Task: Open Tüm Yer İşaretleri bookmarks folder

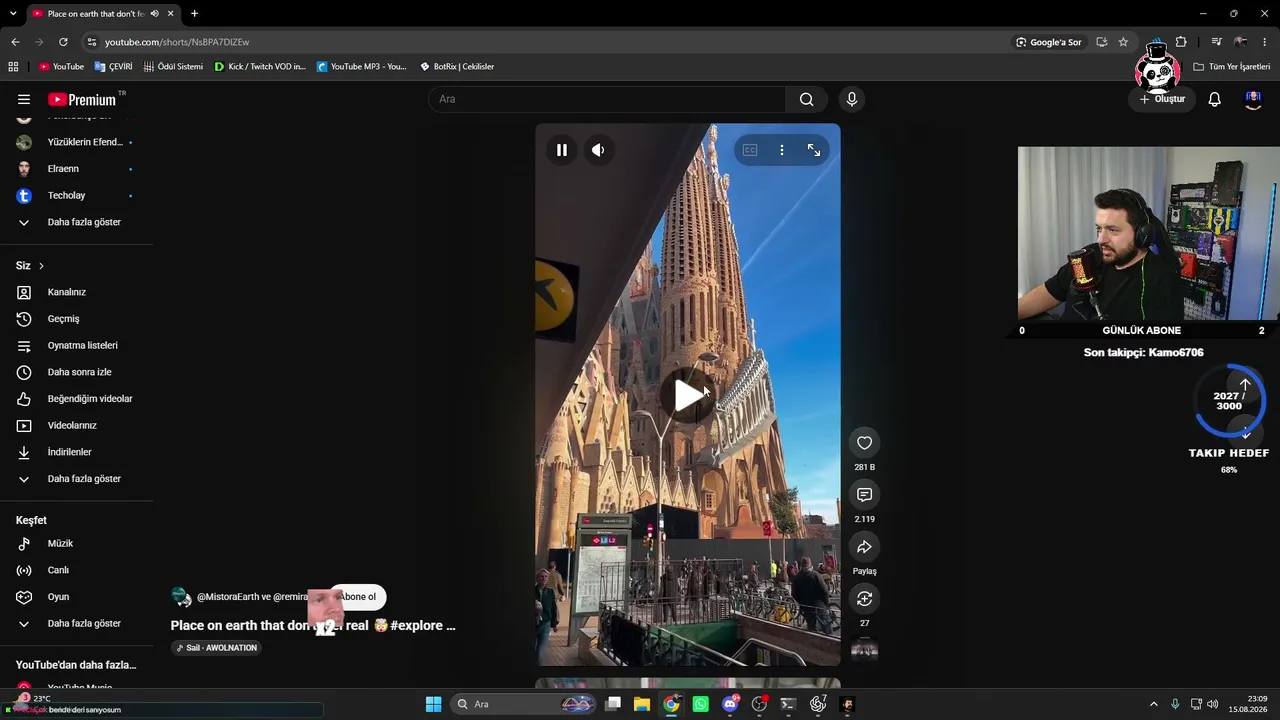Action: [1232, 67]
